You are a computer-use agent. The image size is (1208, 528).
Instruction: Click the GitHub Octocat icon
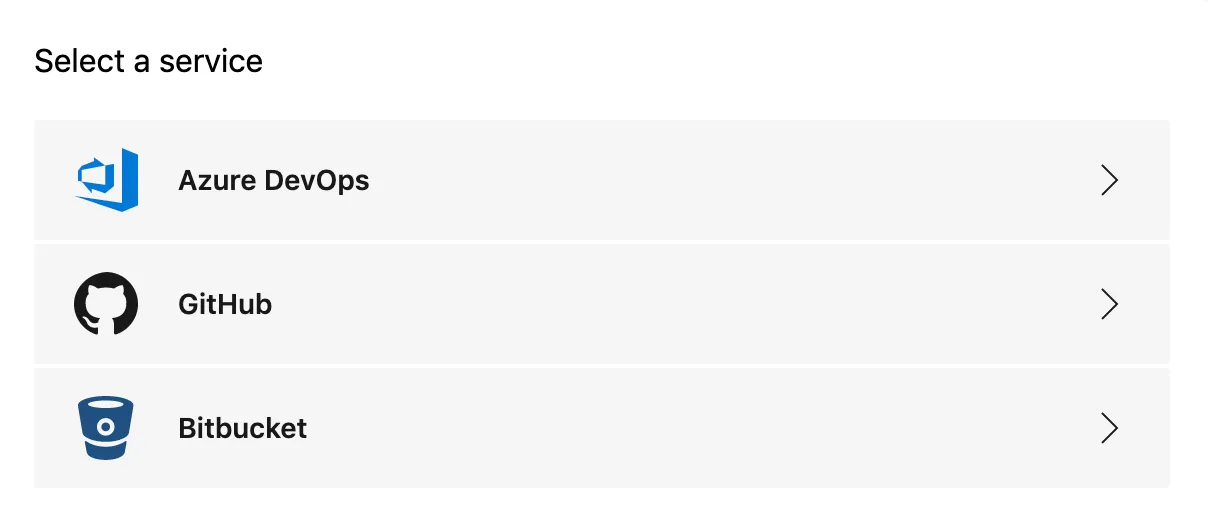[x=105, y=303]
